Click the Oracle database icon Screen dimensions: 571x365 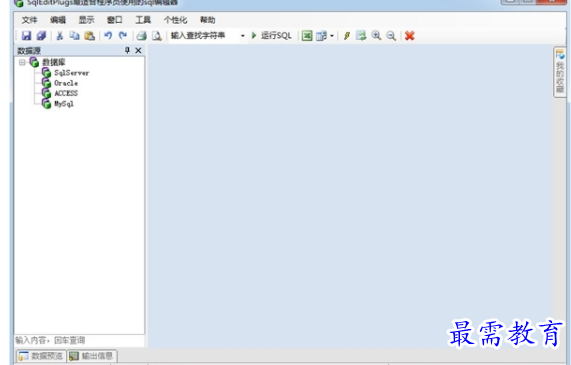click(x=46, y=83)
